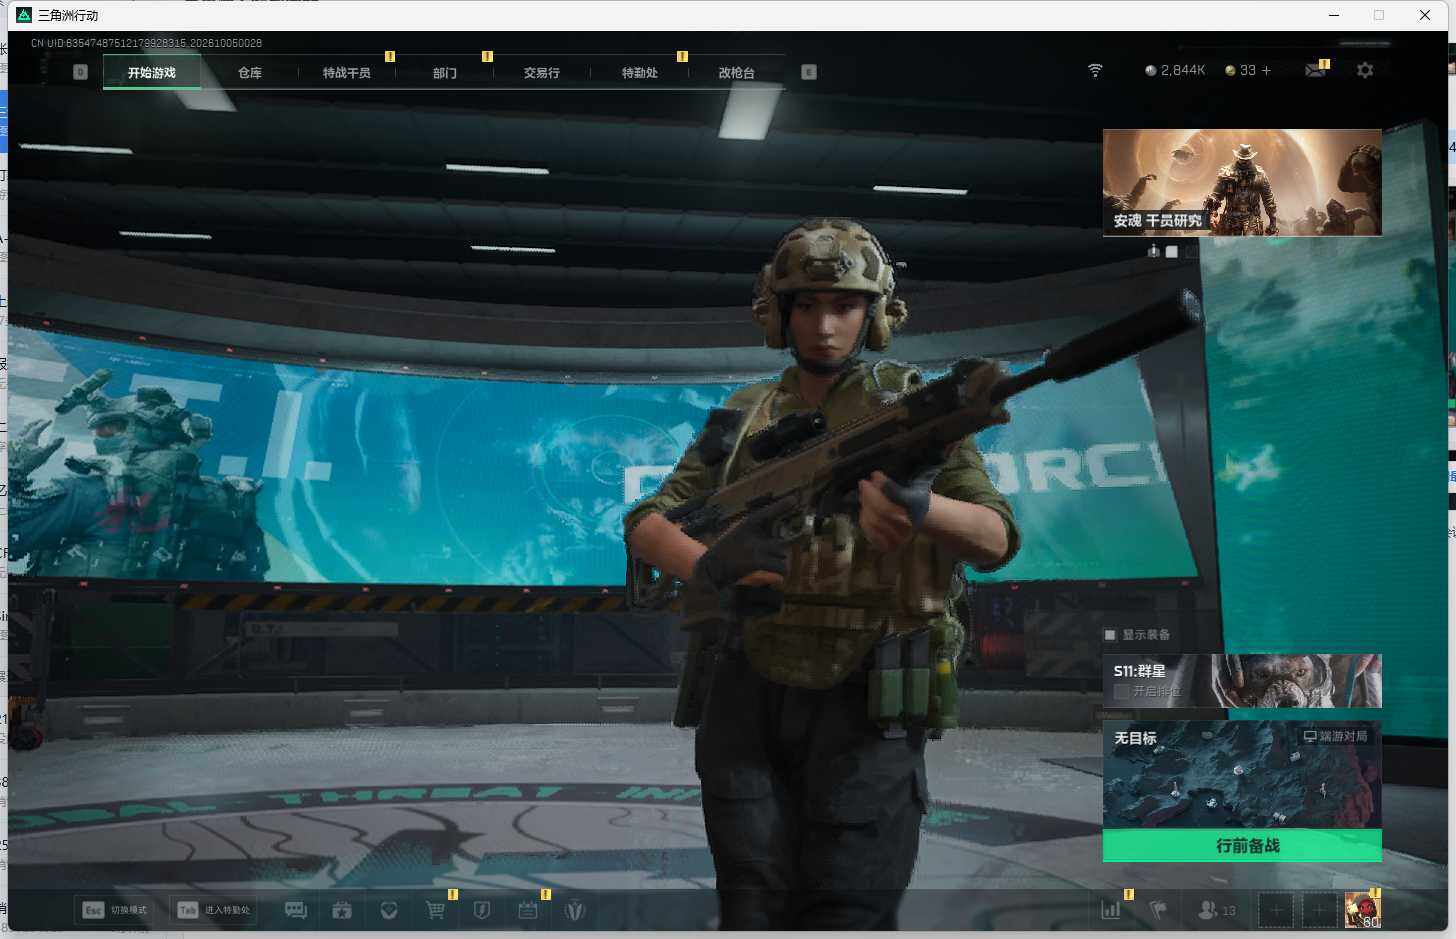
Task: Open the friends list icon showing 13
Action: coord(1217,910)
